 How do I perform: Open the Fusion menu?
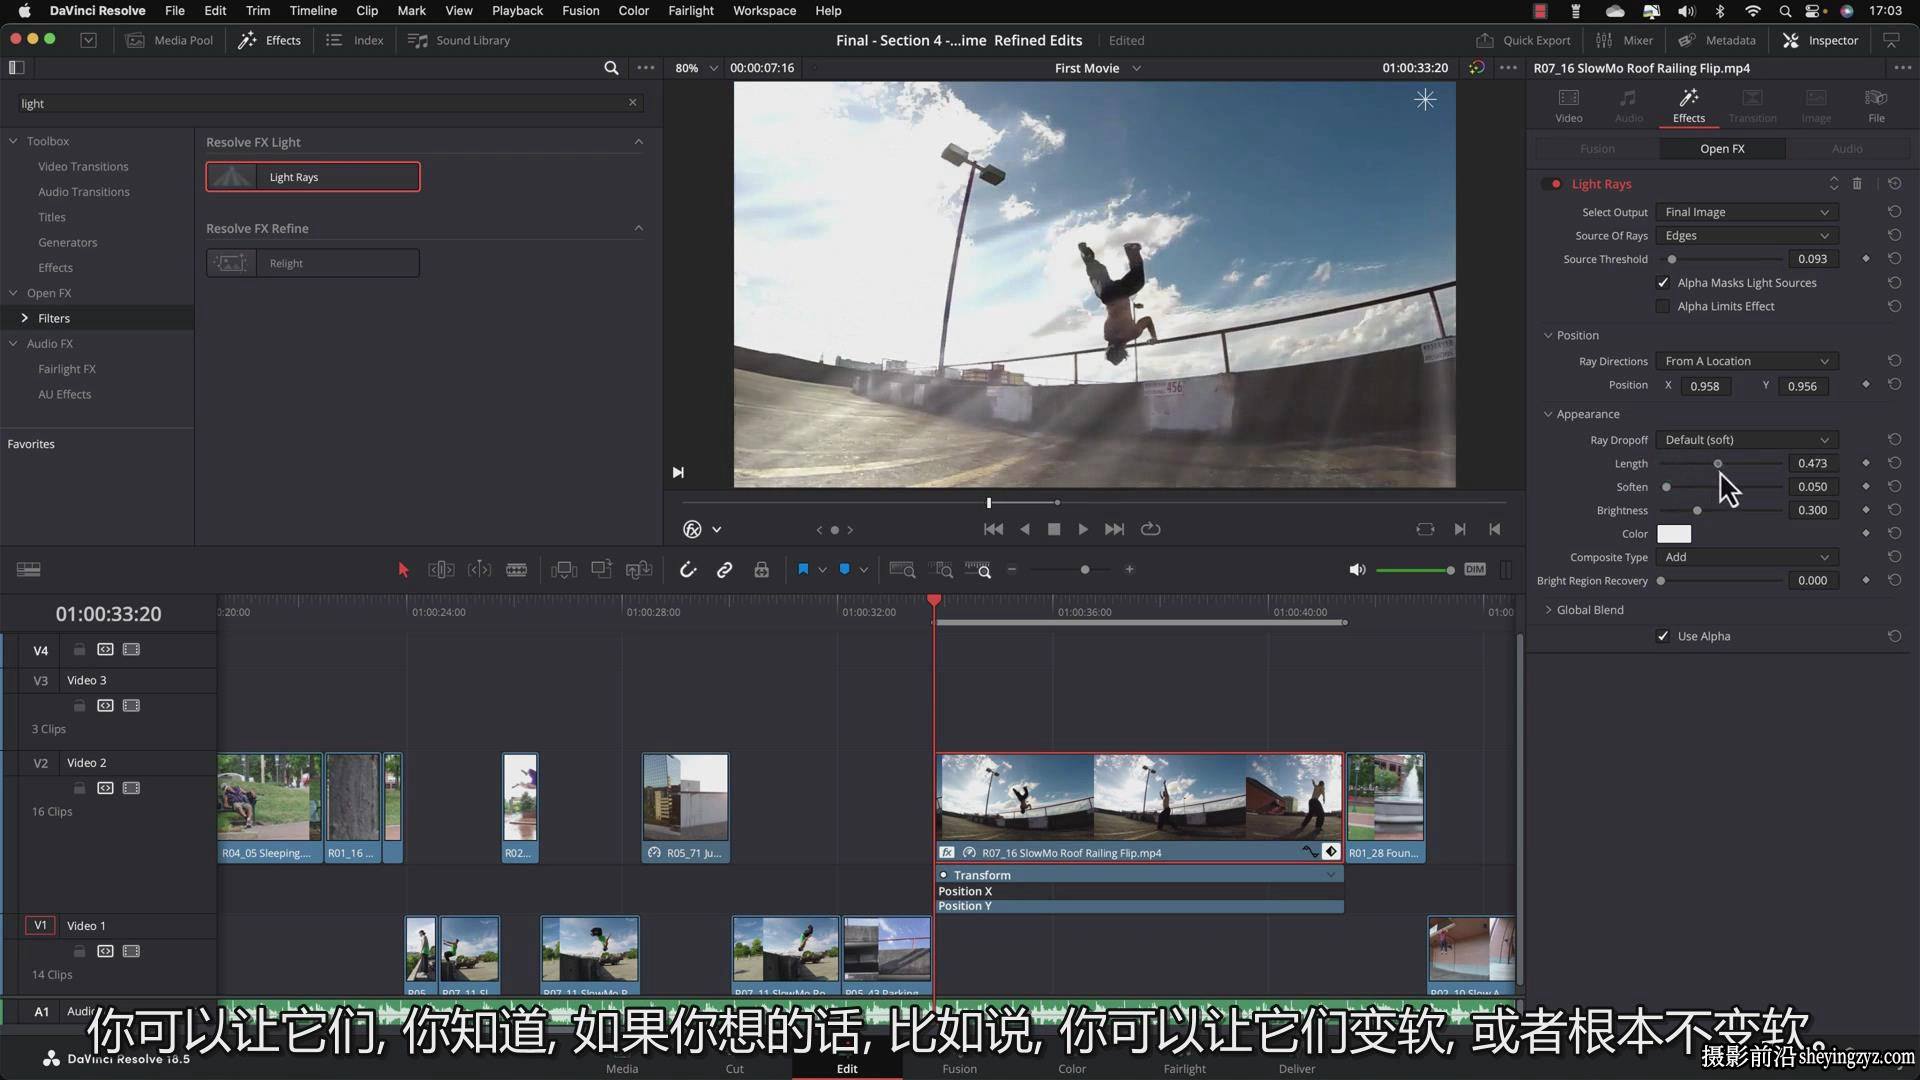580,11
